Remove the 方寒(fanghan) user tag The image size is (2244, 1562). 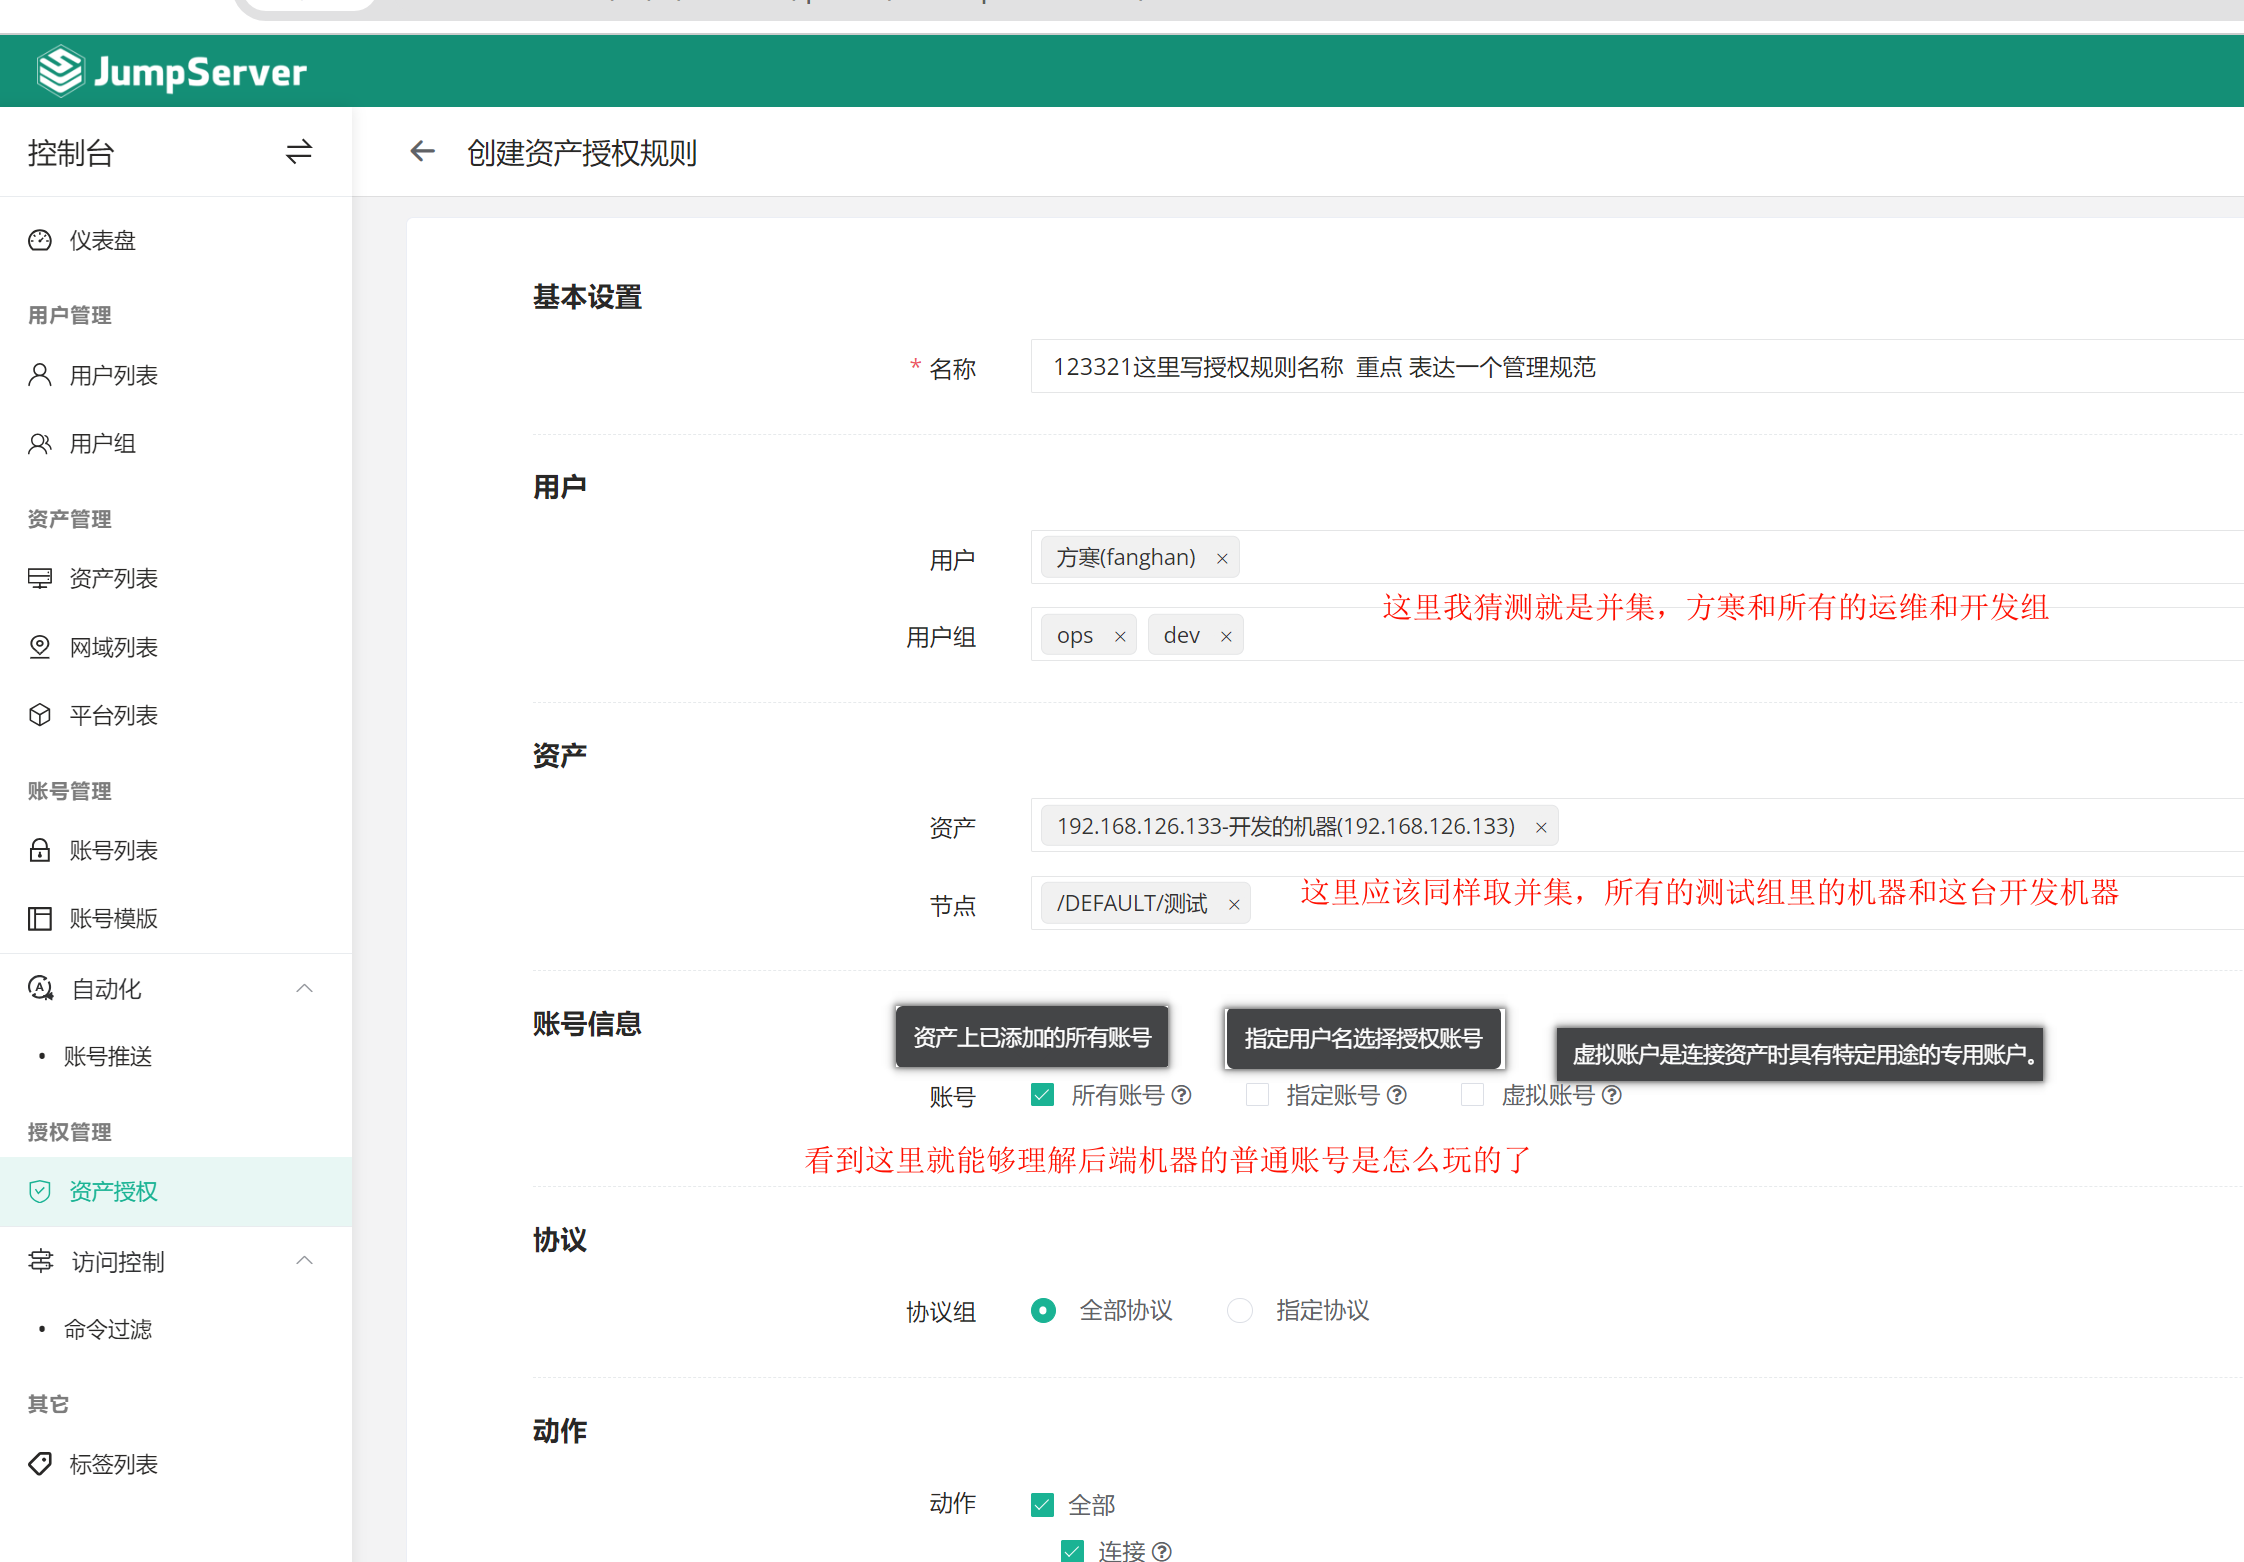(1221, 559)
